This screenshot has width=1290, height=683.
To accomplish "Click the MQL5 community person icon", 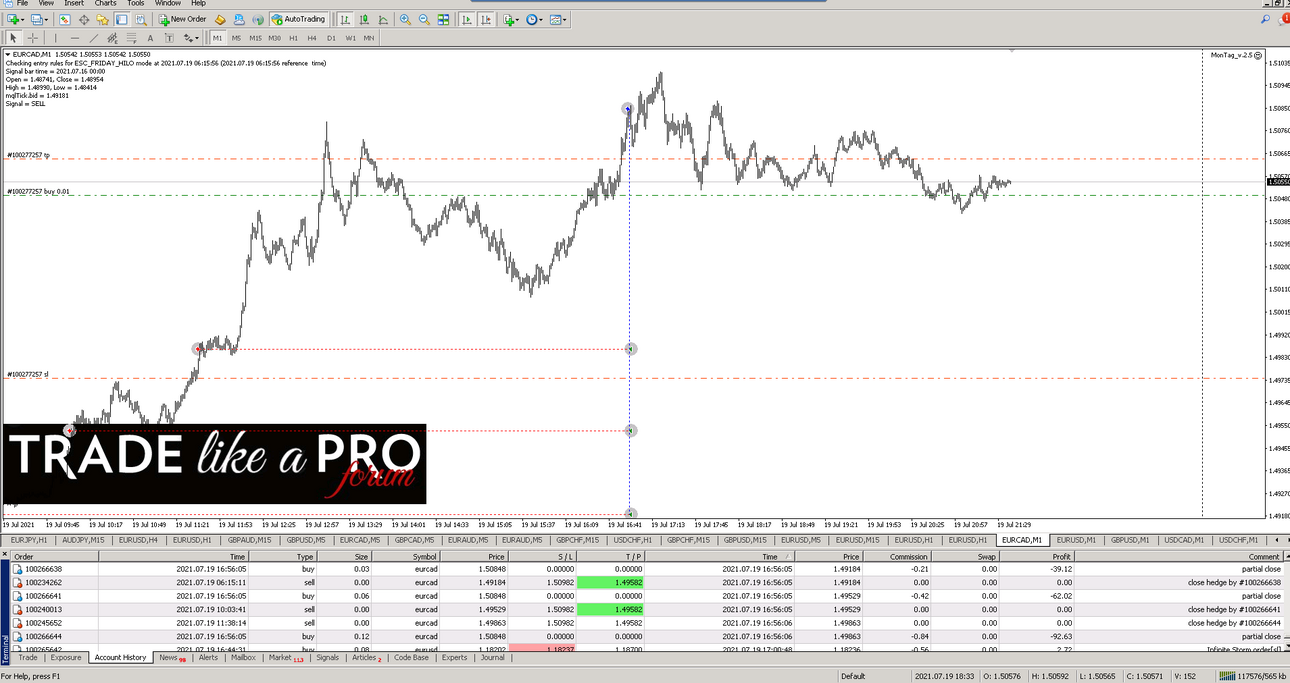I will [x=239, y=19].
